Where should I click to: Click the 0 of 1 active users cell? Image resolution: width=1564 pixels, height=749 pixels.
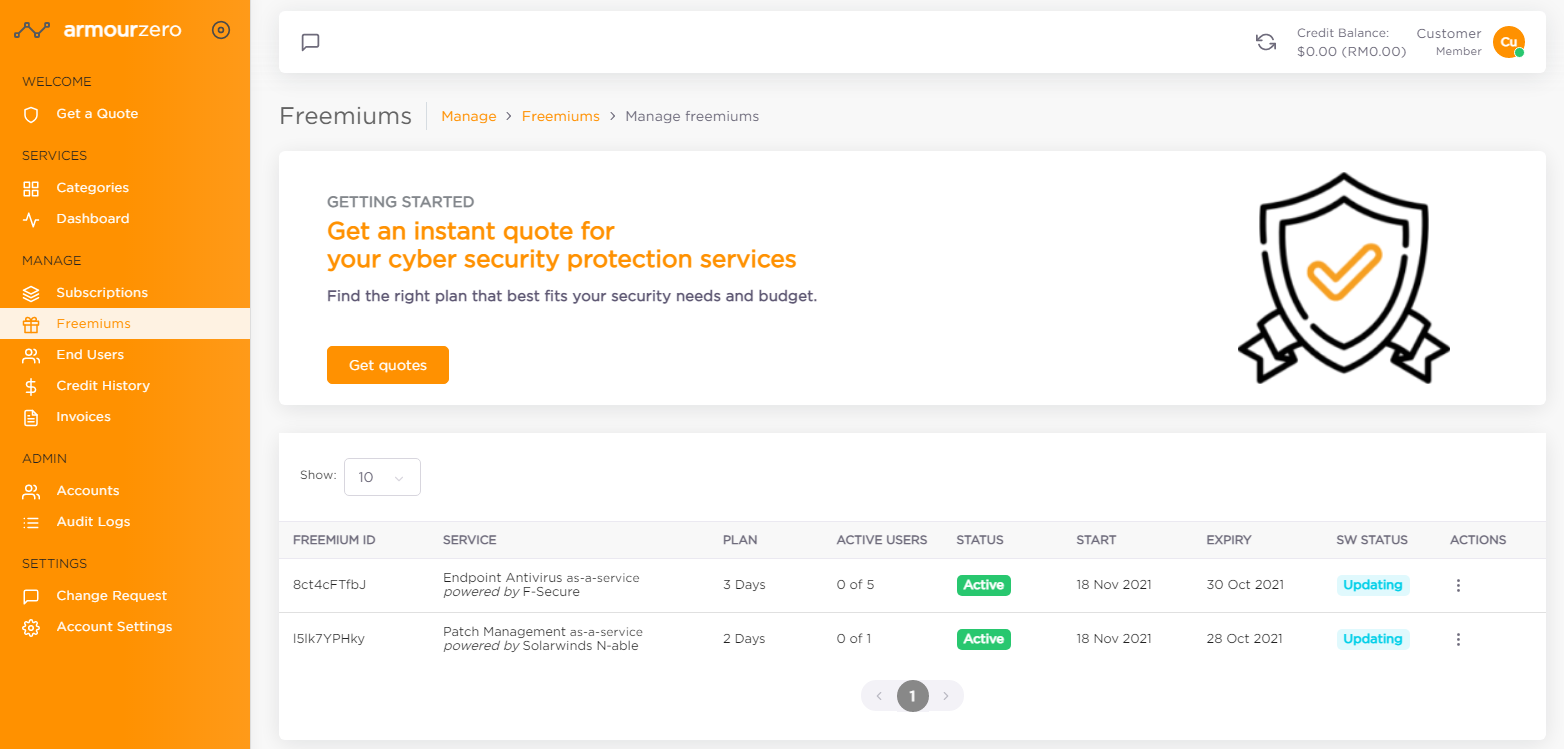(x=854, y=639)
